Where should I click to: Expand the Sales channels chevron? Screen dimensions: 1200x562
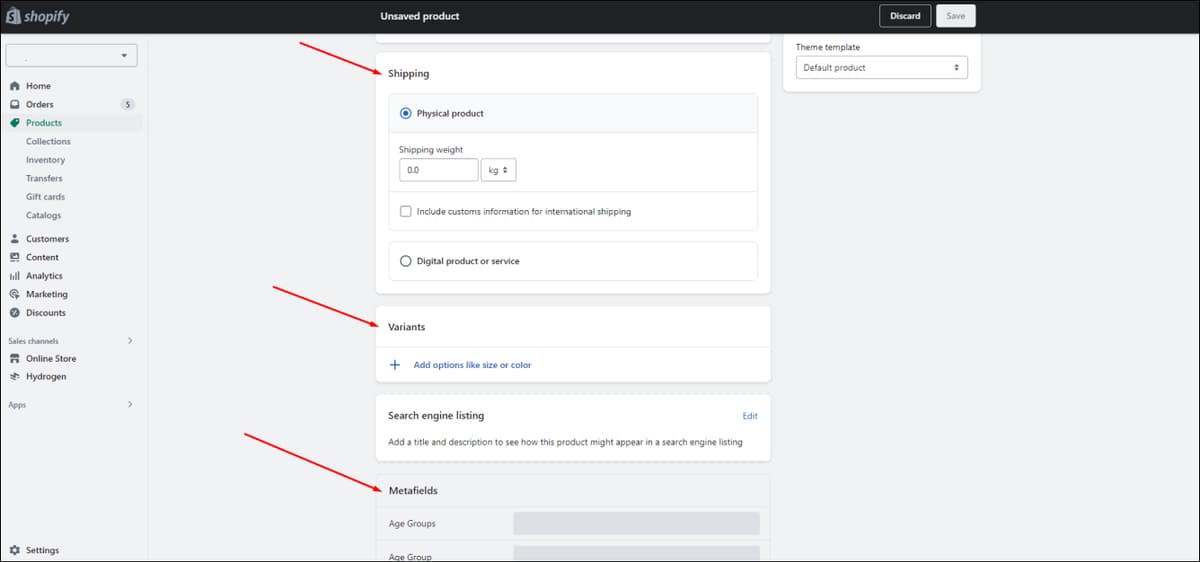(130, 341)
